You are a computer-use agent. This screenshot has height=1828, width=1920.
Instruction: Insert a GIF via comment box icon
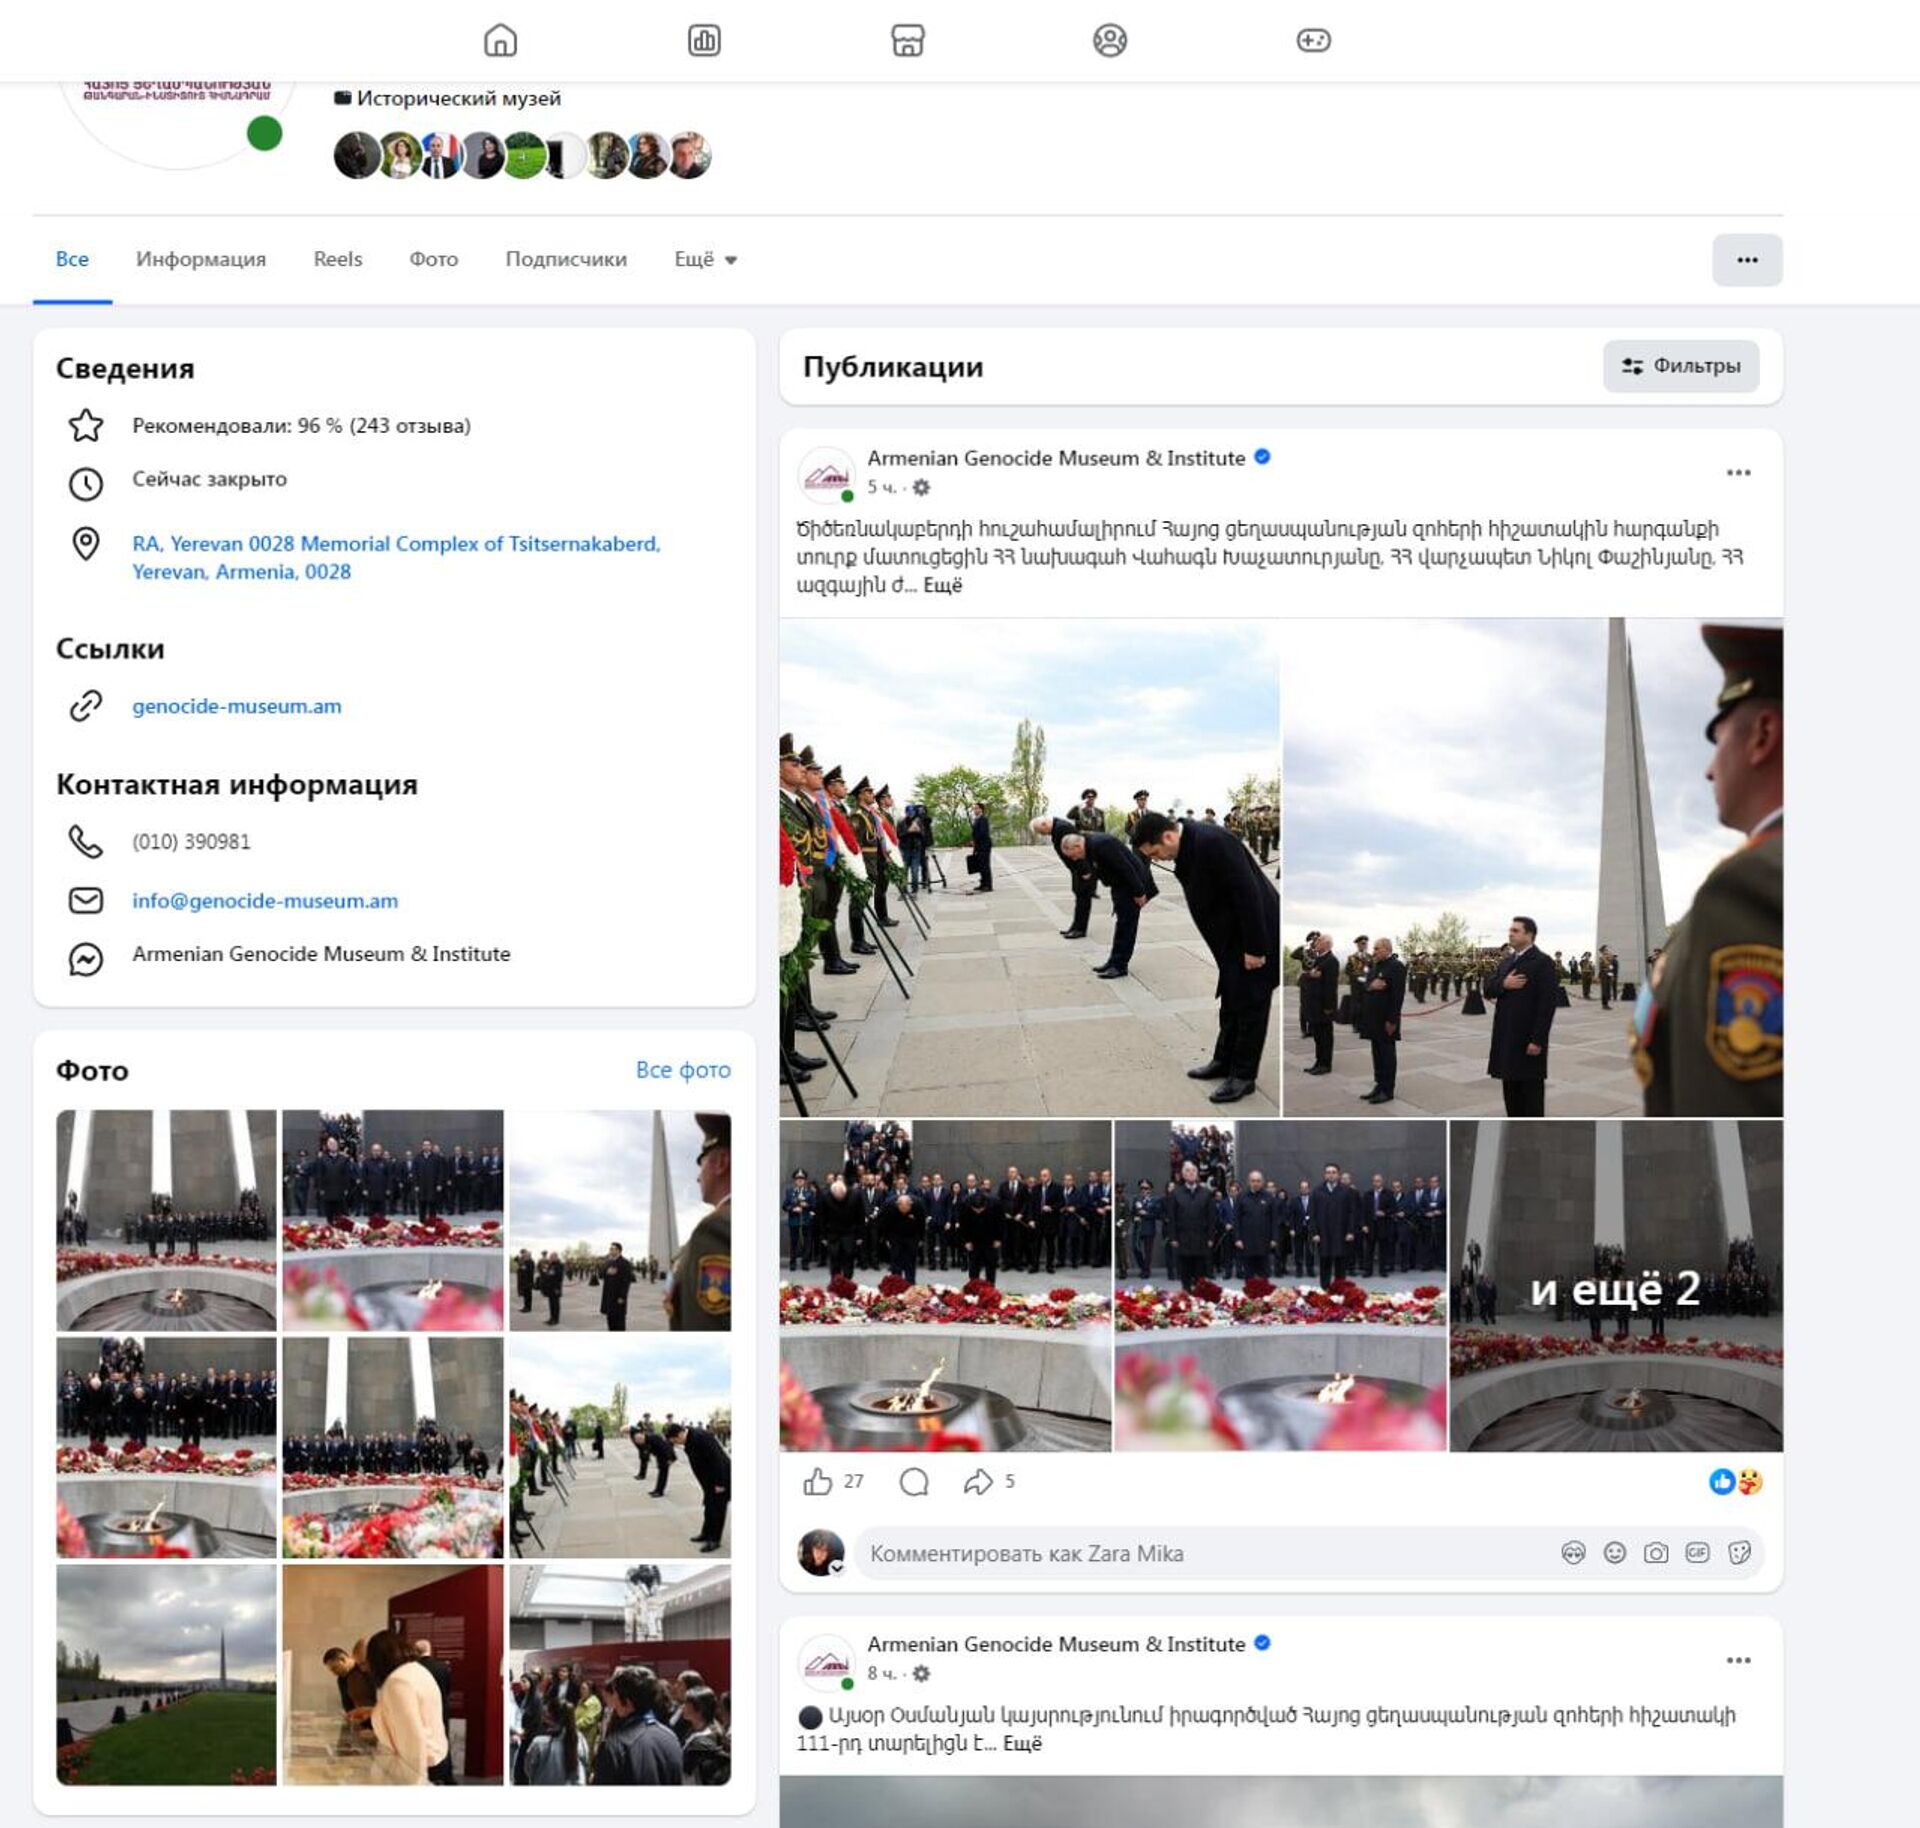pos(1697,1552)
